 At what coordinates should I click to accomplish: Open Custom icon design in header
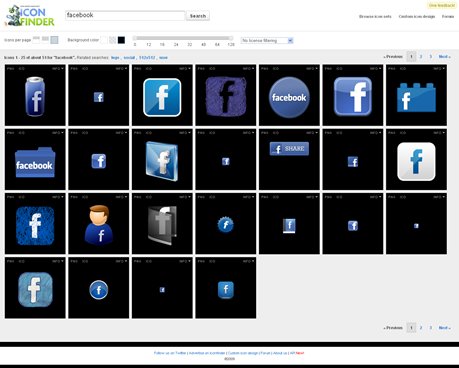point(417,16)
